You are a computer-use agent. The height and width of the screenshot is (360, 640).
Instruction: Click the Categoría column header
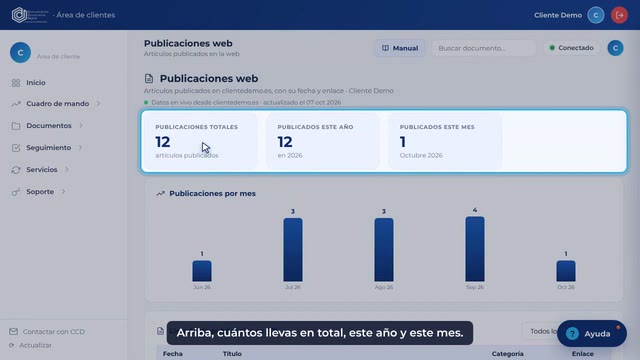(507, 354)
